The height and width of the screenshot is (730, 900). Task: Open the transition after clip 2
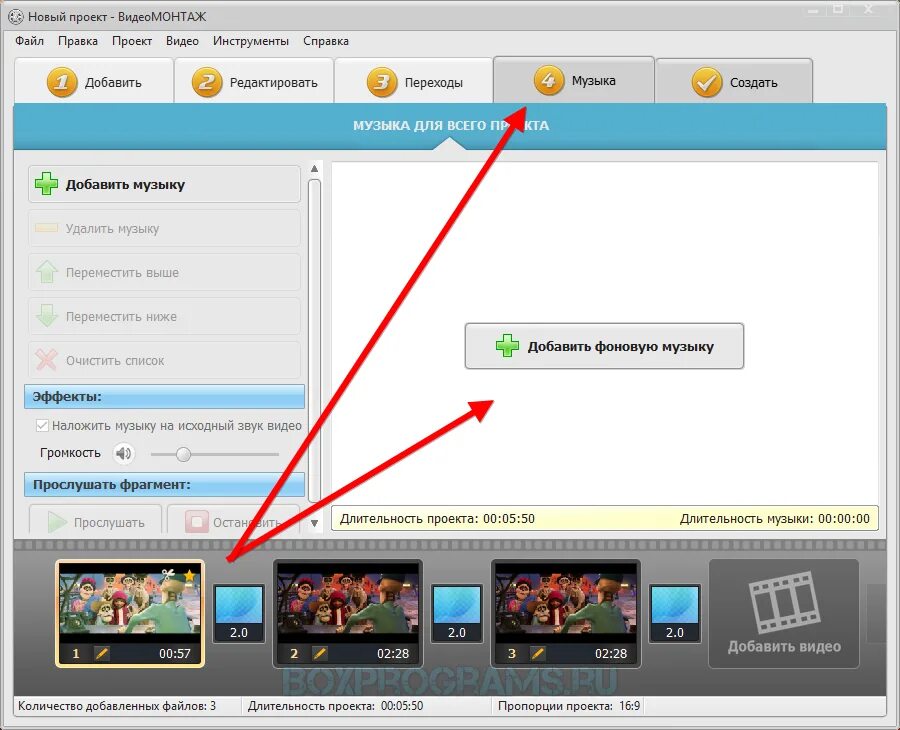pyautogui.click(x=457, y=613)
